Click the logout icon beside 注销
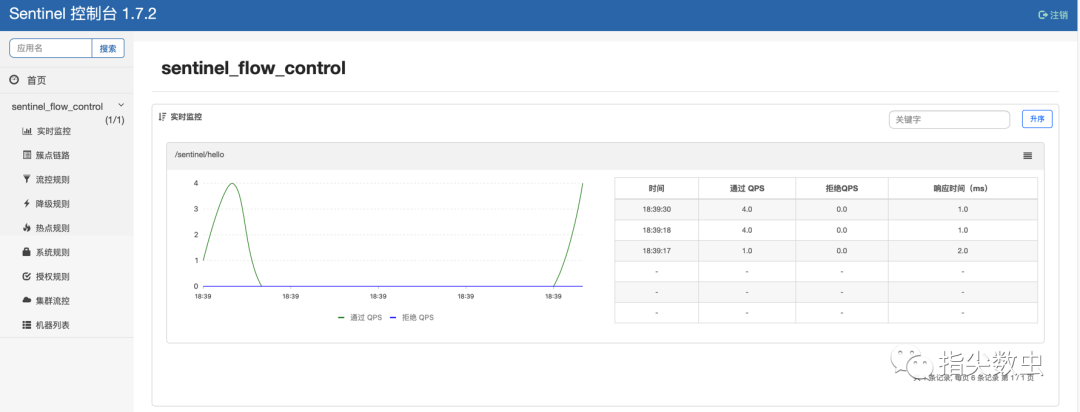Image resolution: width=1080 pixels, height=412 pixels. 1043,15
